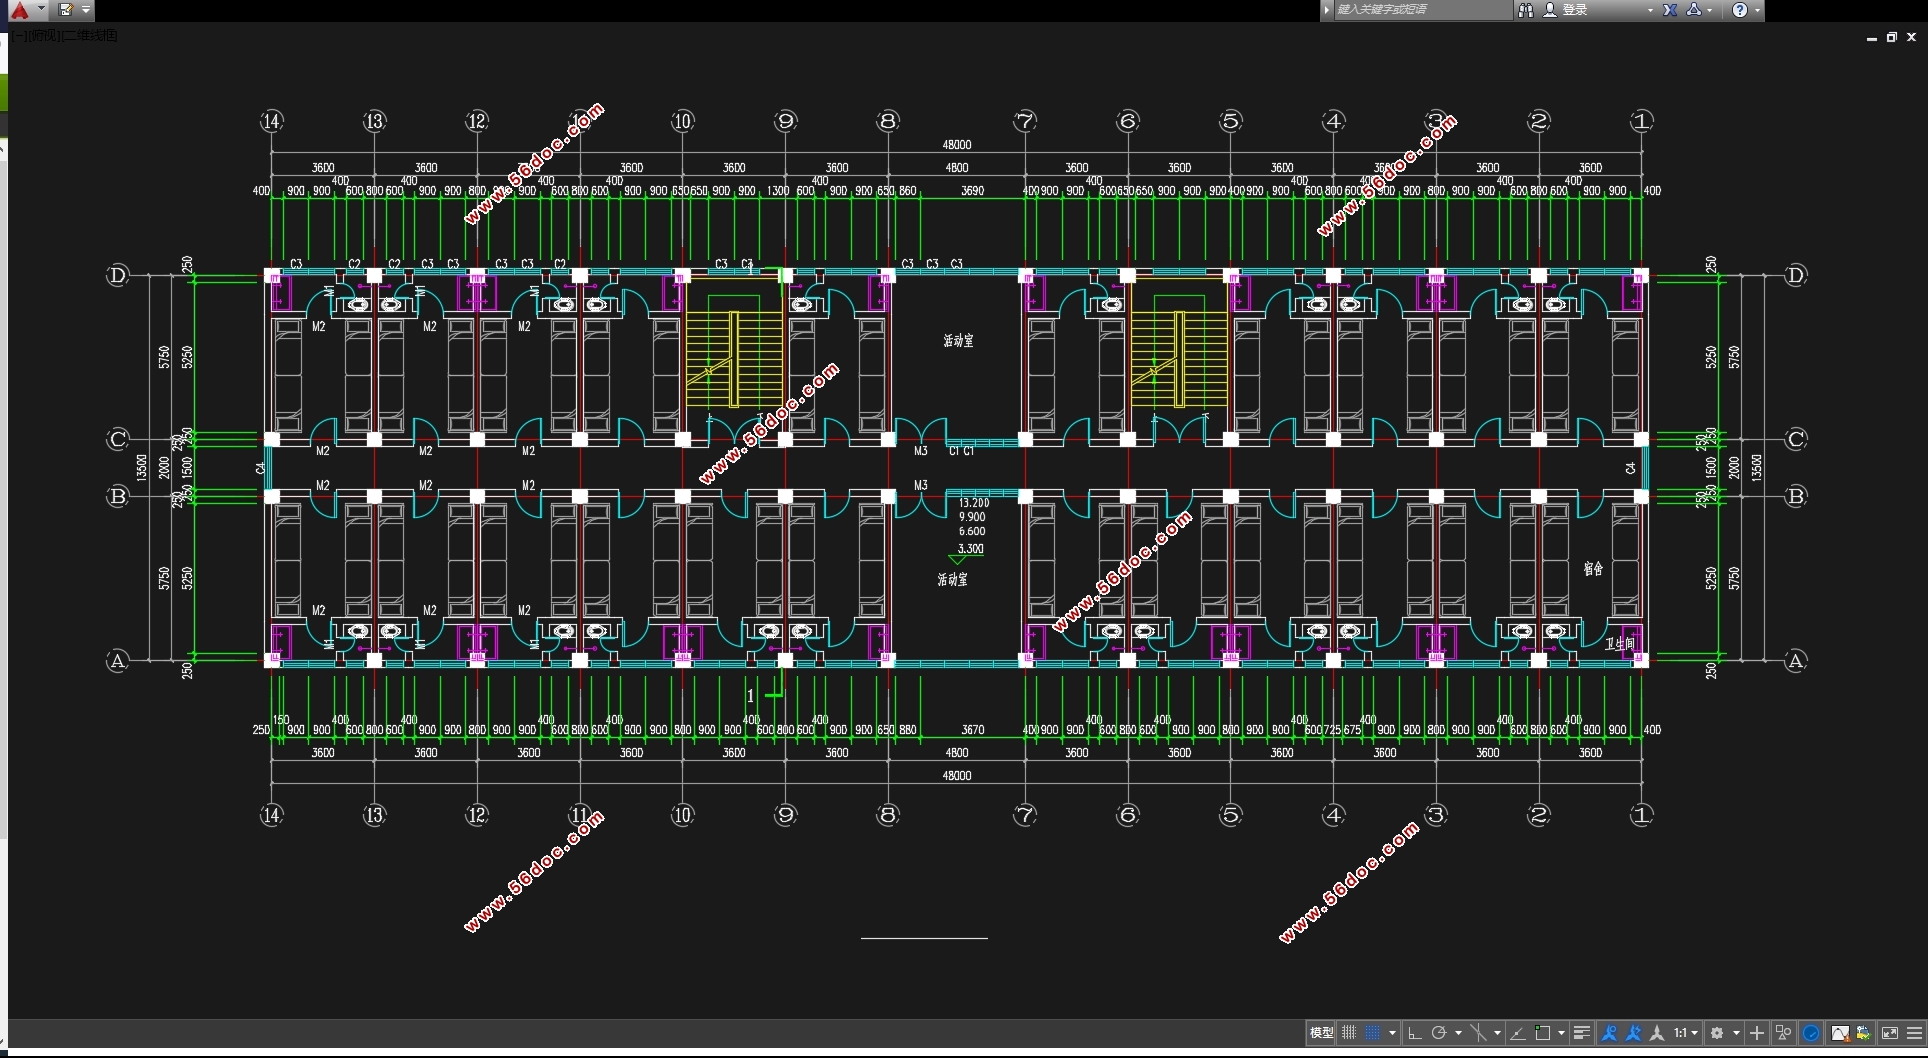Click the isolate objects icon
Screen dimensions: 1928x1058
coord(1783,1033)
